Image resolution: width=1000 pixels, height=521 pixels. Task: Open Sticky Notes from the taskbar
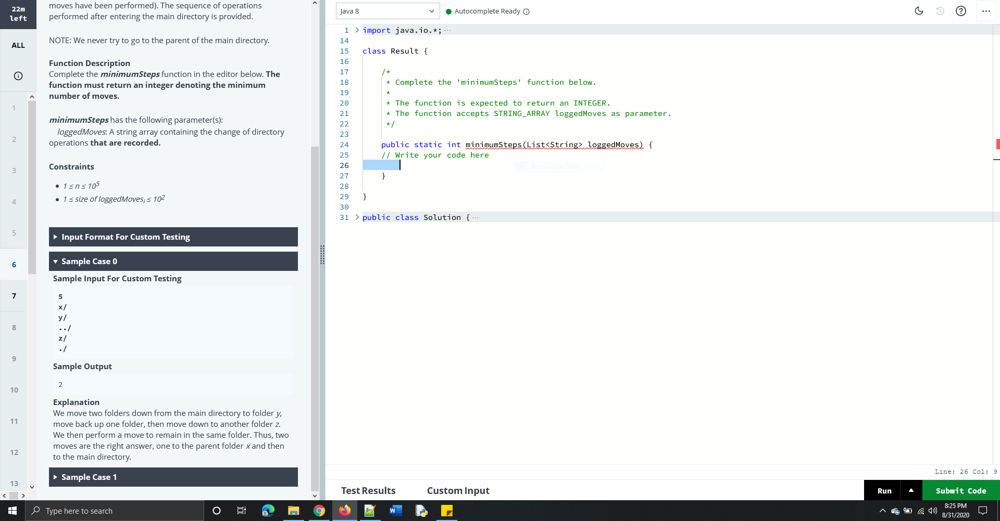pos(446,511)
